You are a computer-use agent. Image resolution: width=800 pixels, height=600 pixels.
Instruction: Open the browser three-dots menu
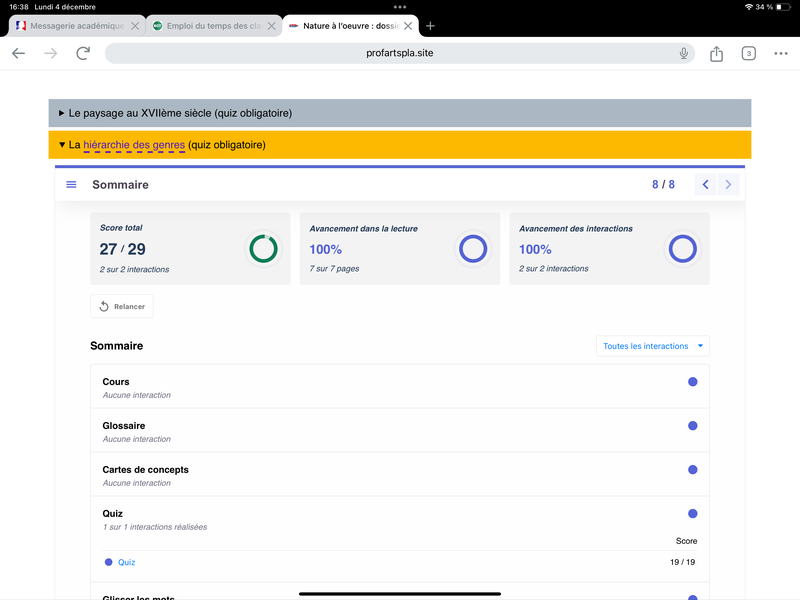pyautogui.click(x=781, y=54)
